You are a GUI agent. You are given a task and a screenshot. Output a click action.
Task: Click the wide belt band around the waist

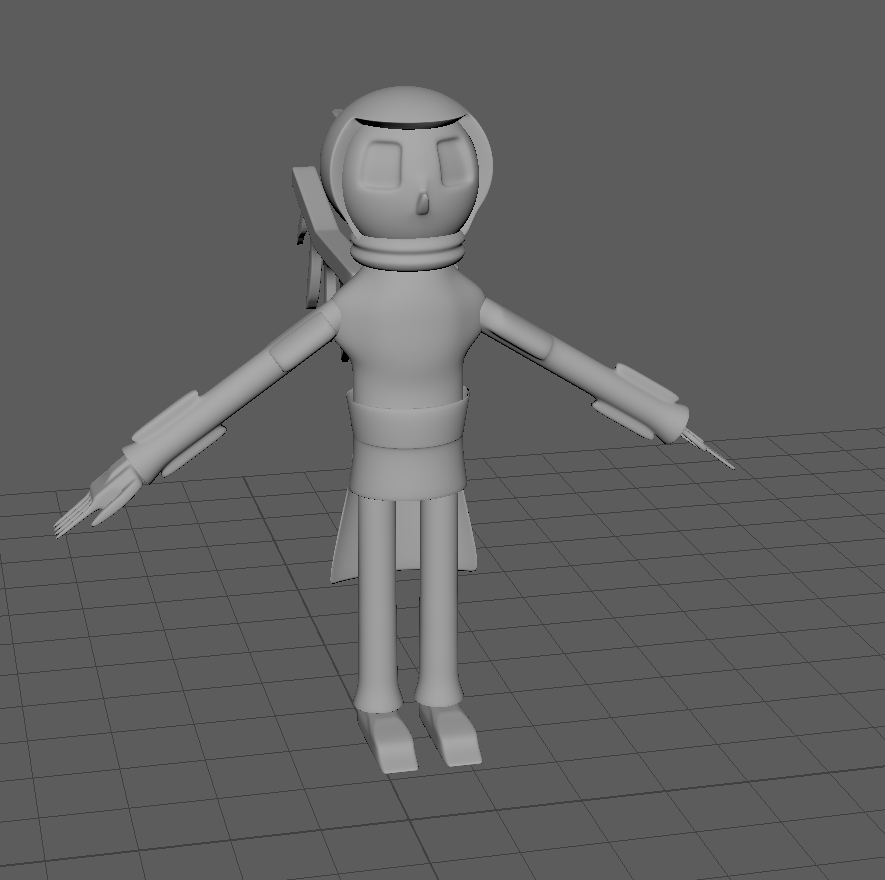pyautogui.click(x=408, y=421)
